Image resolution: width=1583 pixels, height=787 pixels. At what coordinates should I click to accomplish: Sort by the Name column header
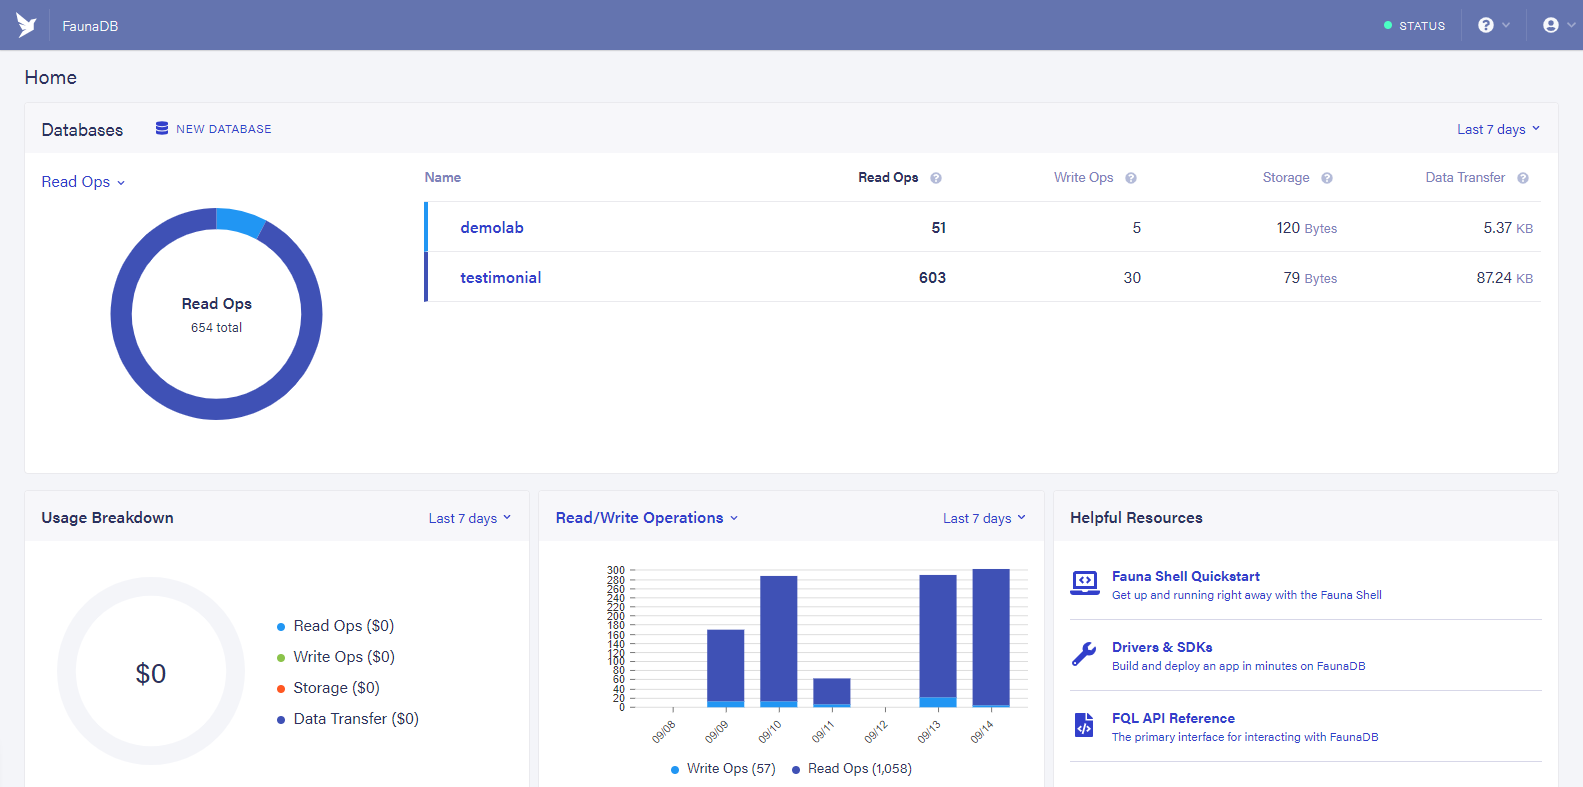pyautogui.click(x=443, y=177)
